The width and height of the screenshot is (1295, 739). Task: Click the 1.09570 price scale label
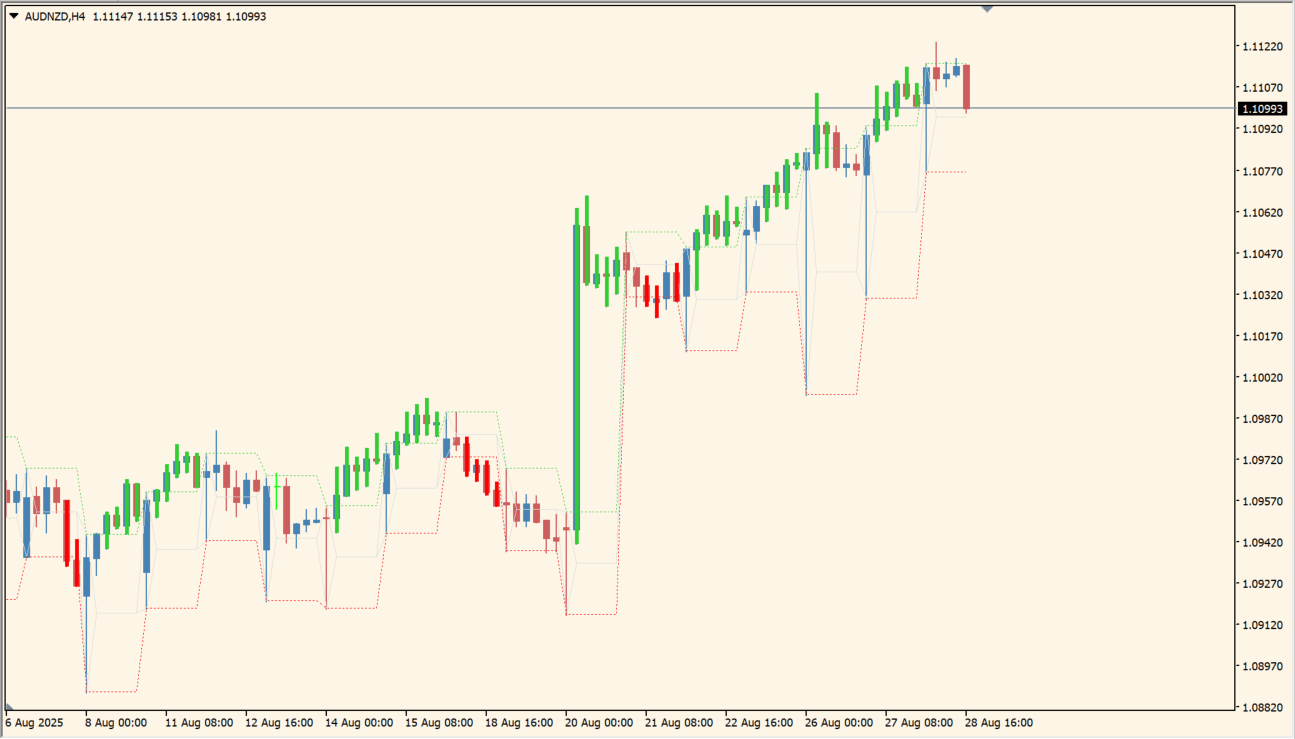(x=1262, y=501)
